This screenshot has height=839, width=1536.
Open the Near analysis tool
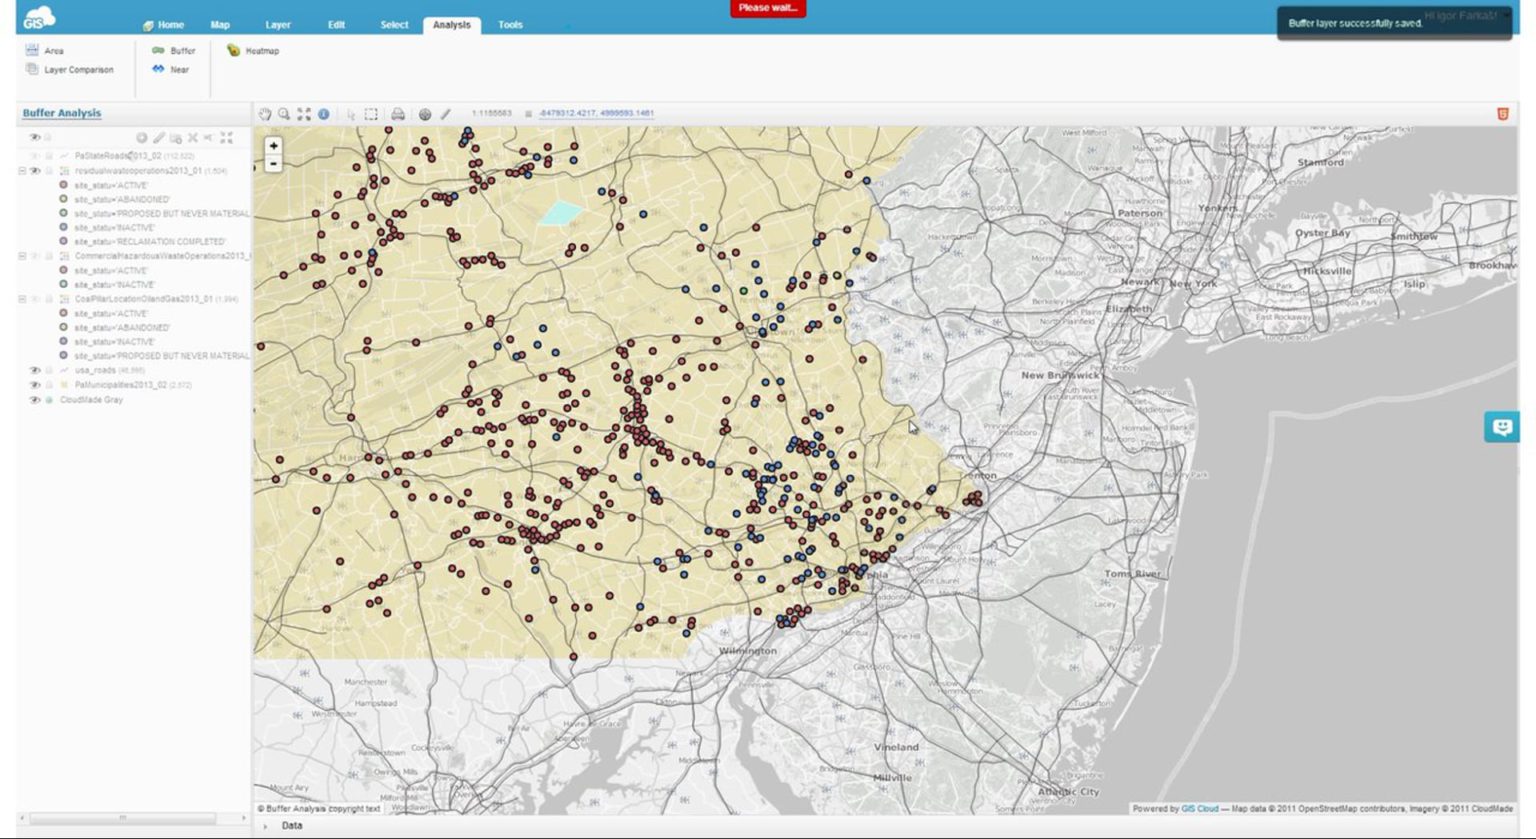click(171, 70)
